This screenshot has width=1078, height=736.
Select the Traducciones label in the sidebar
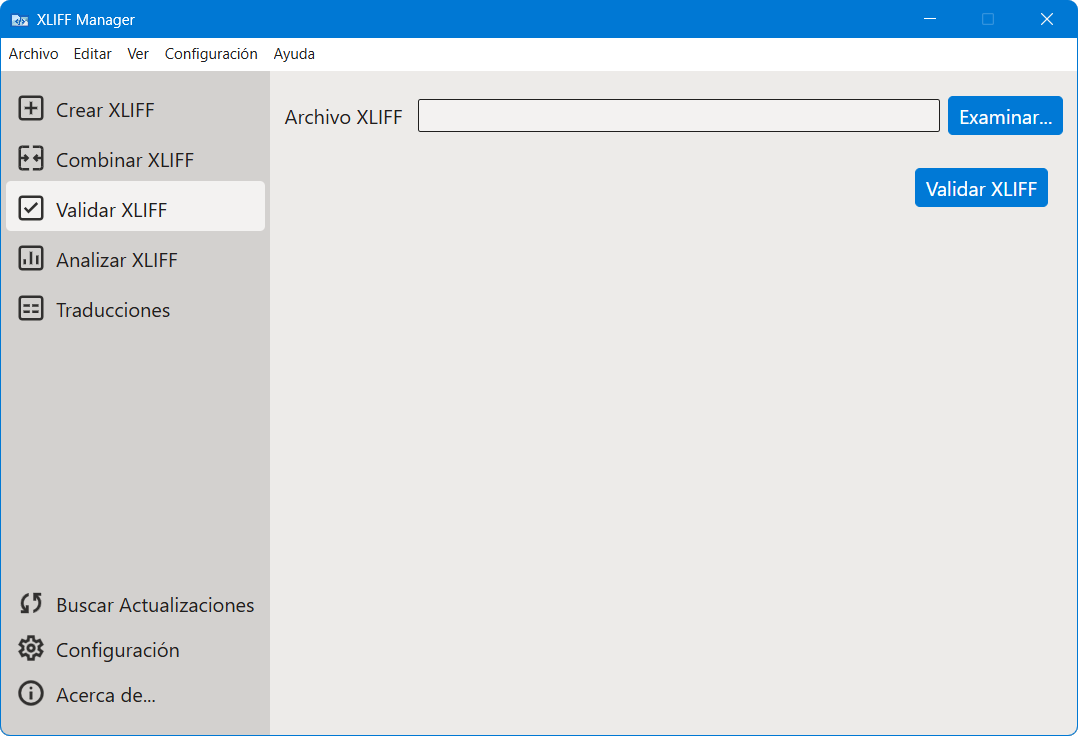click(x=113, y=310)
